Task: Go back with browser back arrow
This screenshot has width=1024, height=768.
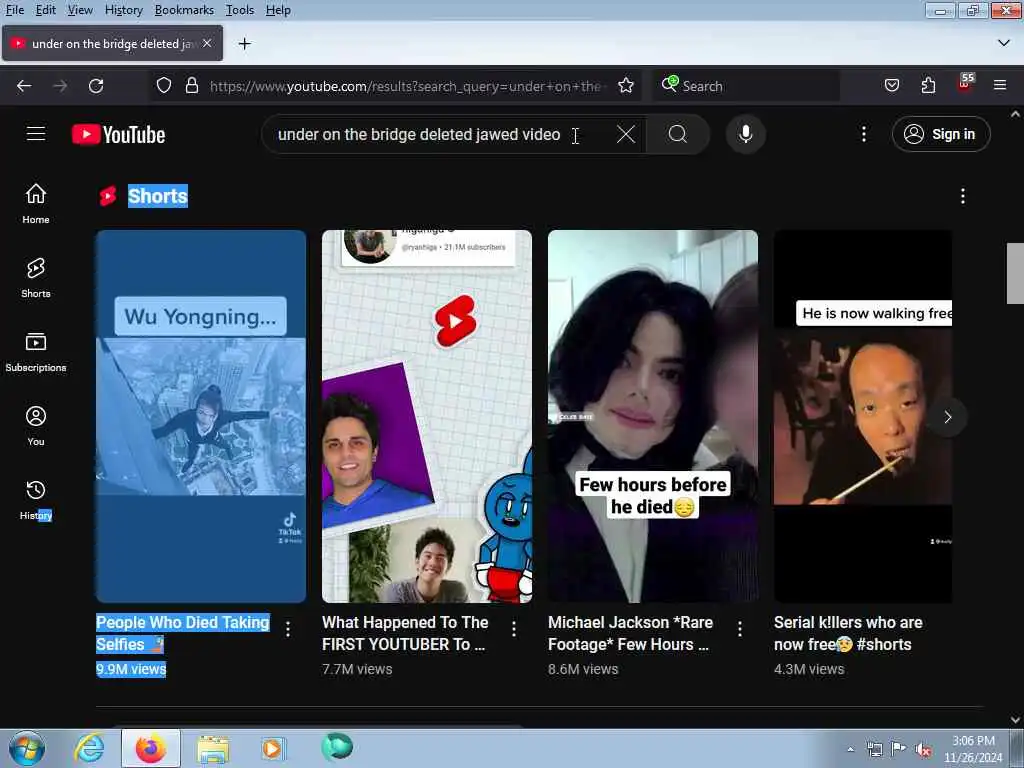Action: (24, 86)
